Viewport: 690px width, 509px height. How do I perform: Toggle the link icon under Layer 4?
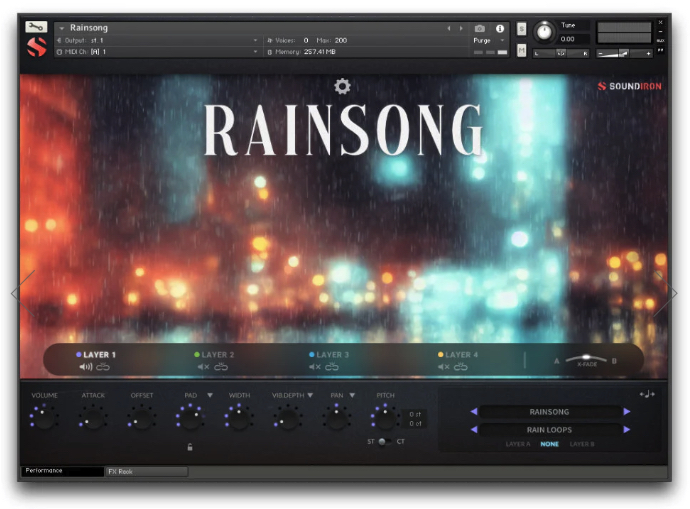[461, 366]
